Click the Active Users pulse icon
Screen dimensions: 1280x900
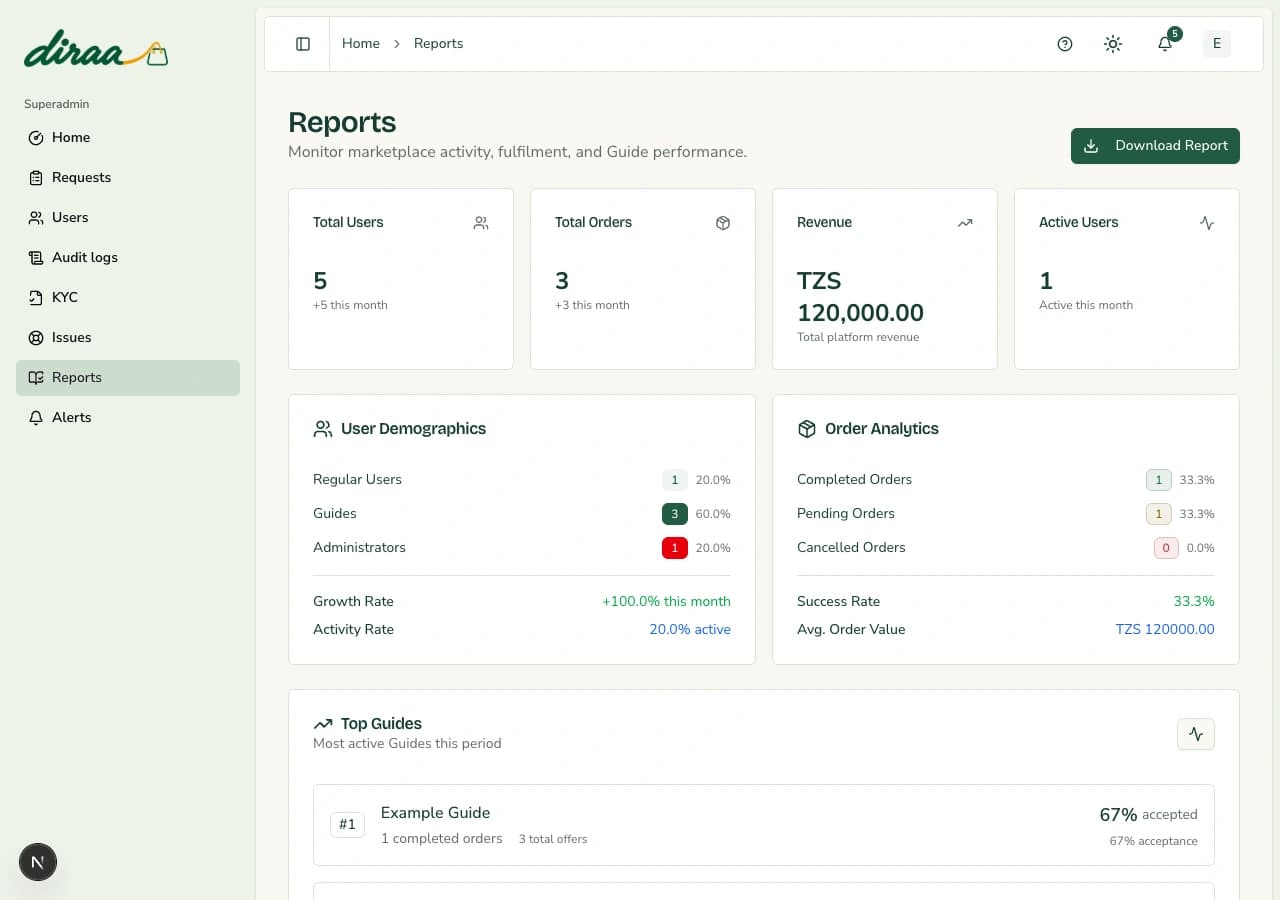(x=1207, y=223)
